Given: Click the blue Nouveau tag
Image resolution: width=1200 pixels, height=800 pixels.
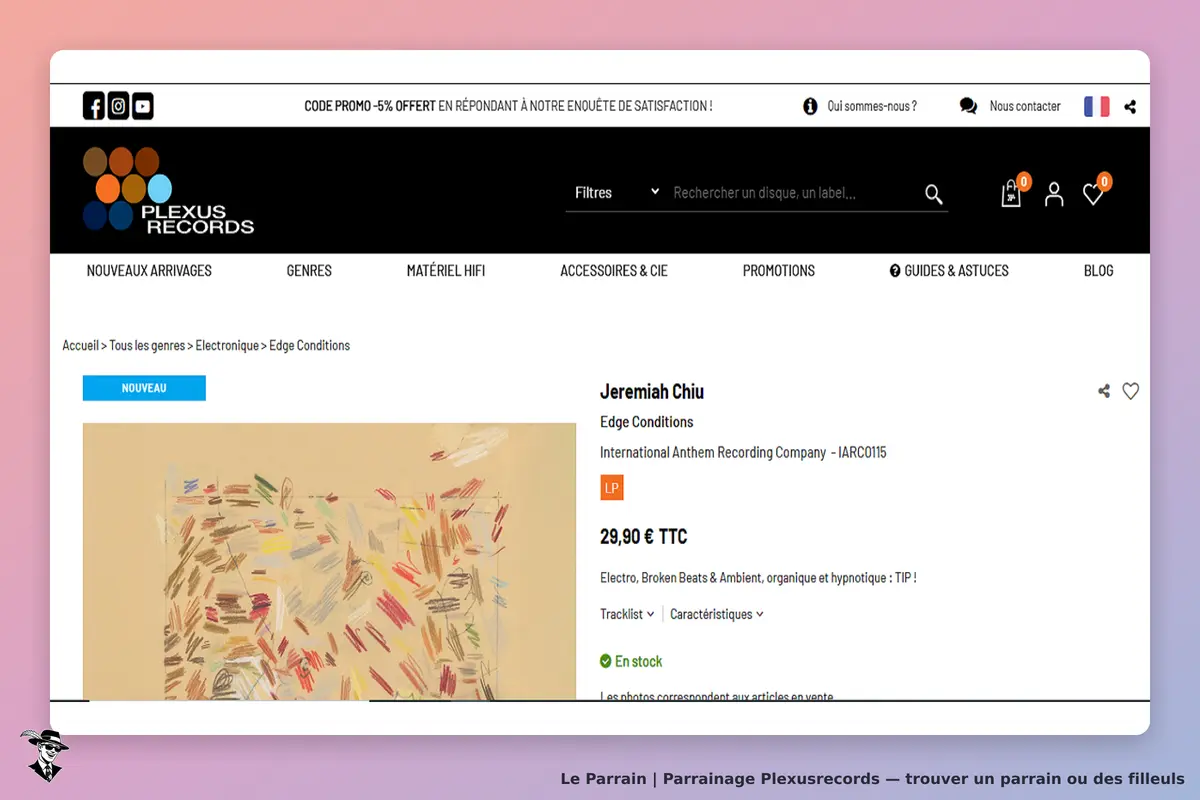Looking at the screenshot, I should (x=144, y=388).
